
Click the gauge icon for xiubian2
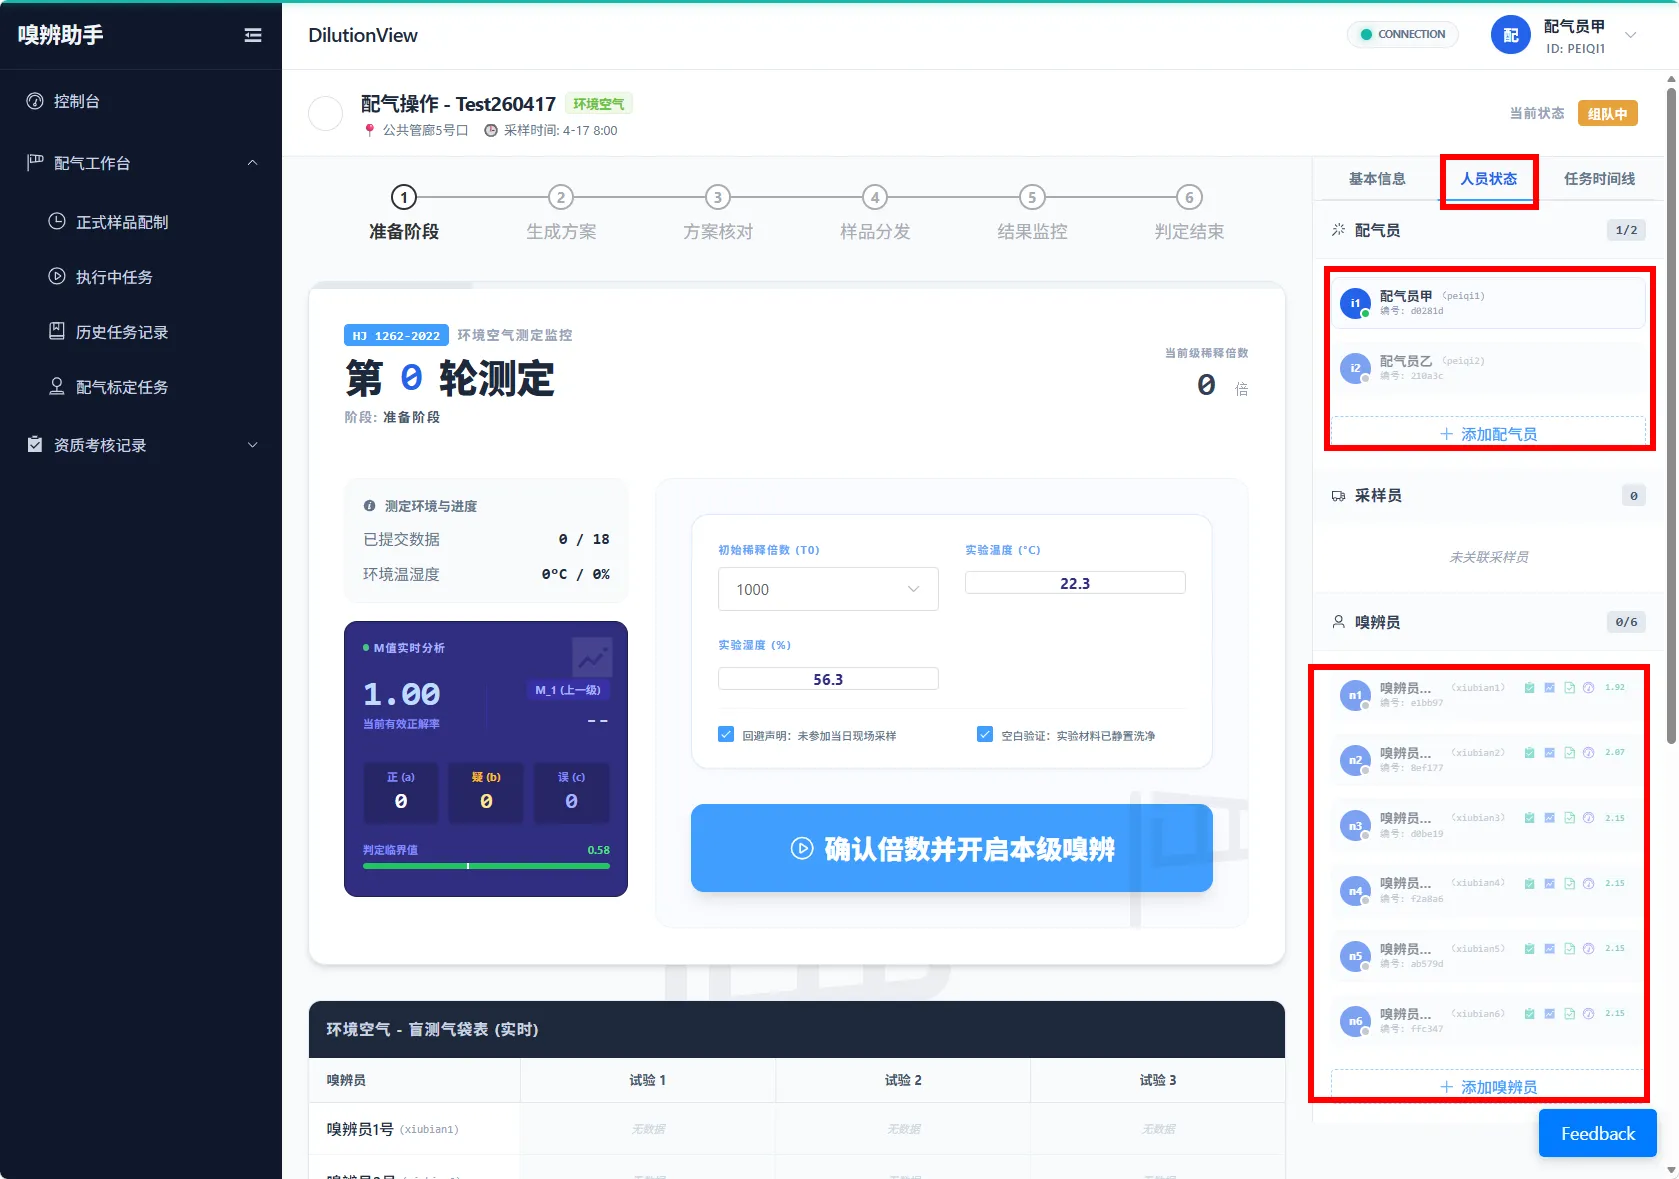click(1588, 753)
